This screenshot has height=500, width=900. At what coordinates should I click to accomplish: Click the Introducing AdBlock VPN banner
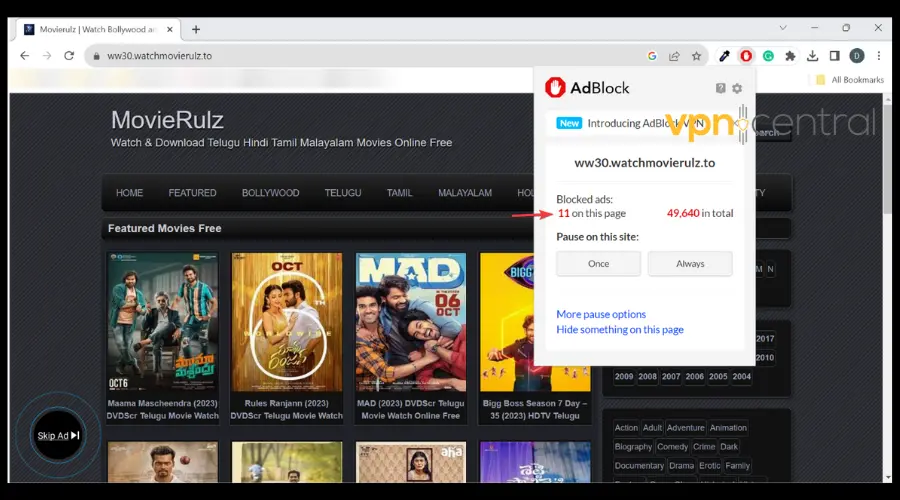(645, 123)
